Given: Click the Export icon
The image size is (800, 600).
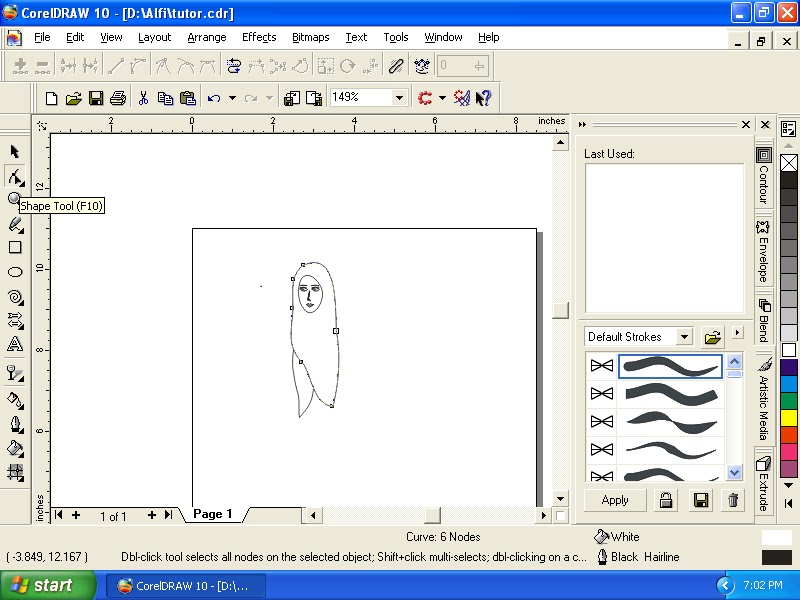Looking at the screenshot, I should (314, 97).
